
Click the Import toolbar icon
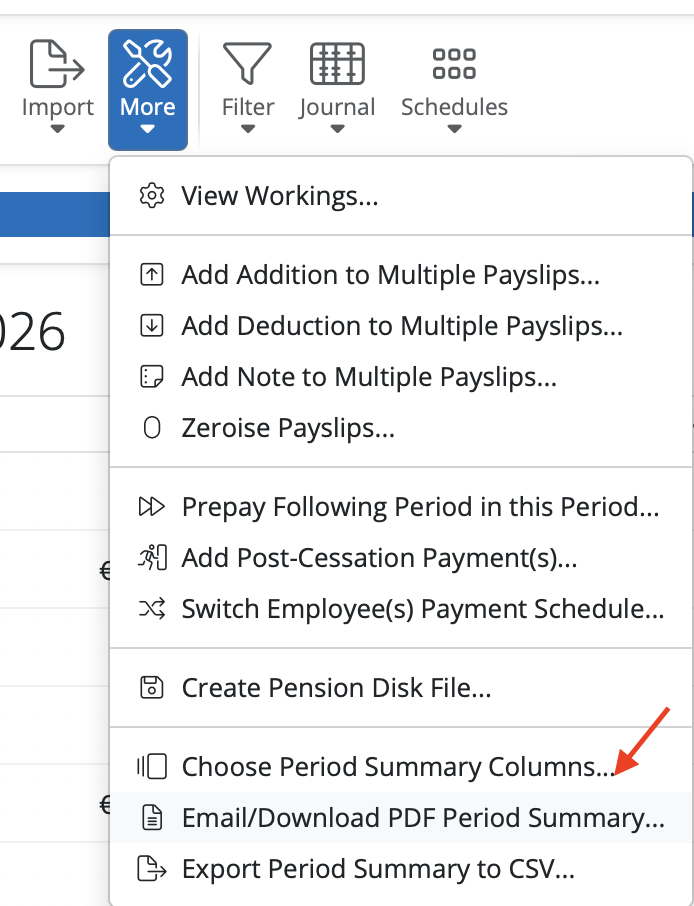[57, 64]
